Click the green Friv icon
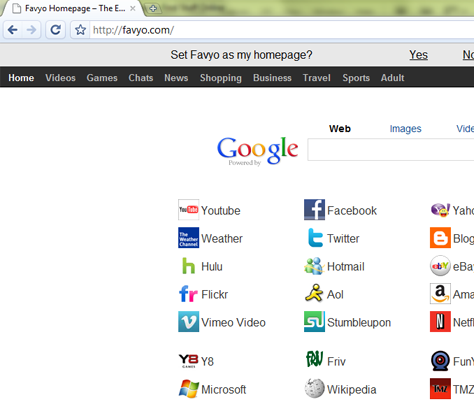The image size is (474, 400). (x=314, y=359)
